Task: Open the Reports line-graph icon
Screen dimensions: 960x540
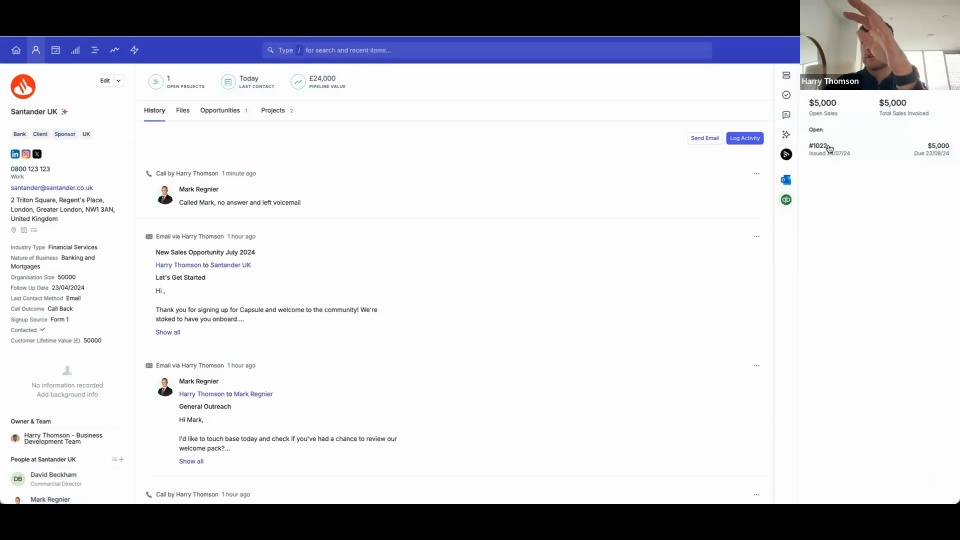Action: click(114, 50)
